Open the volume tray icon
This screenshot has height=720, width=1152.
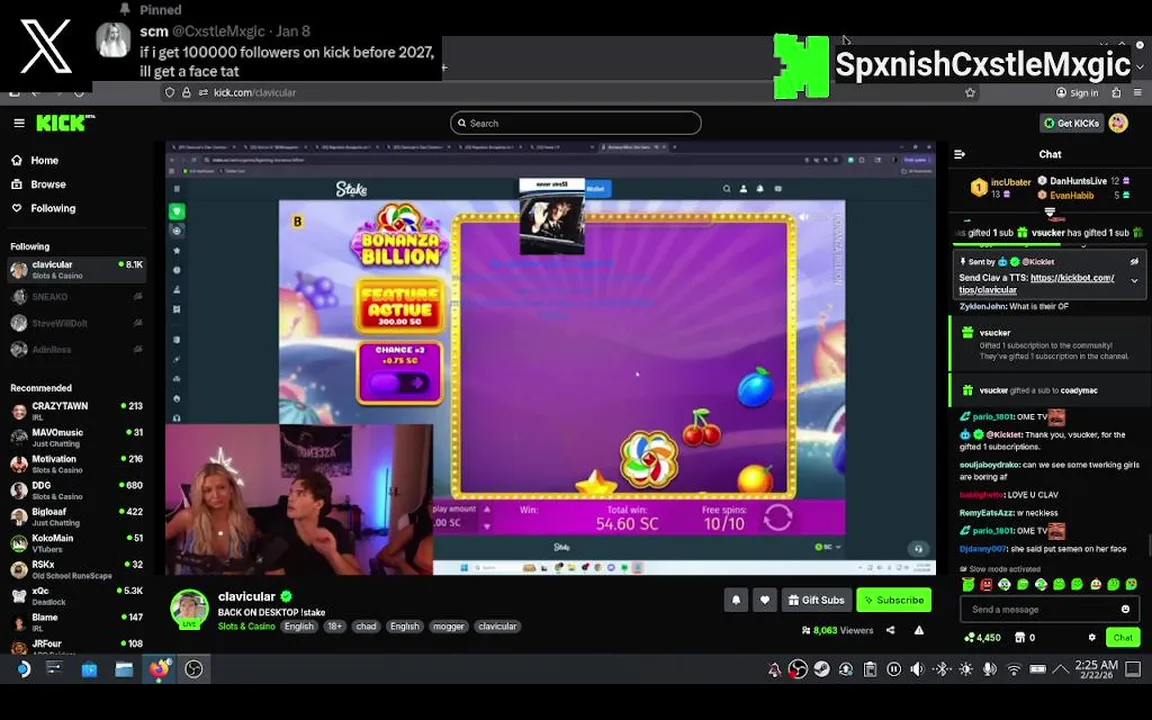coord(917,669)
